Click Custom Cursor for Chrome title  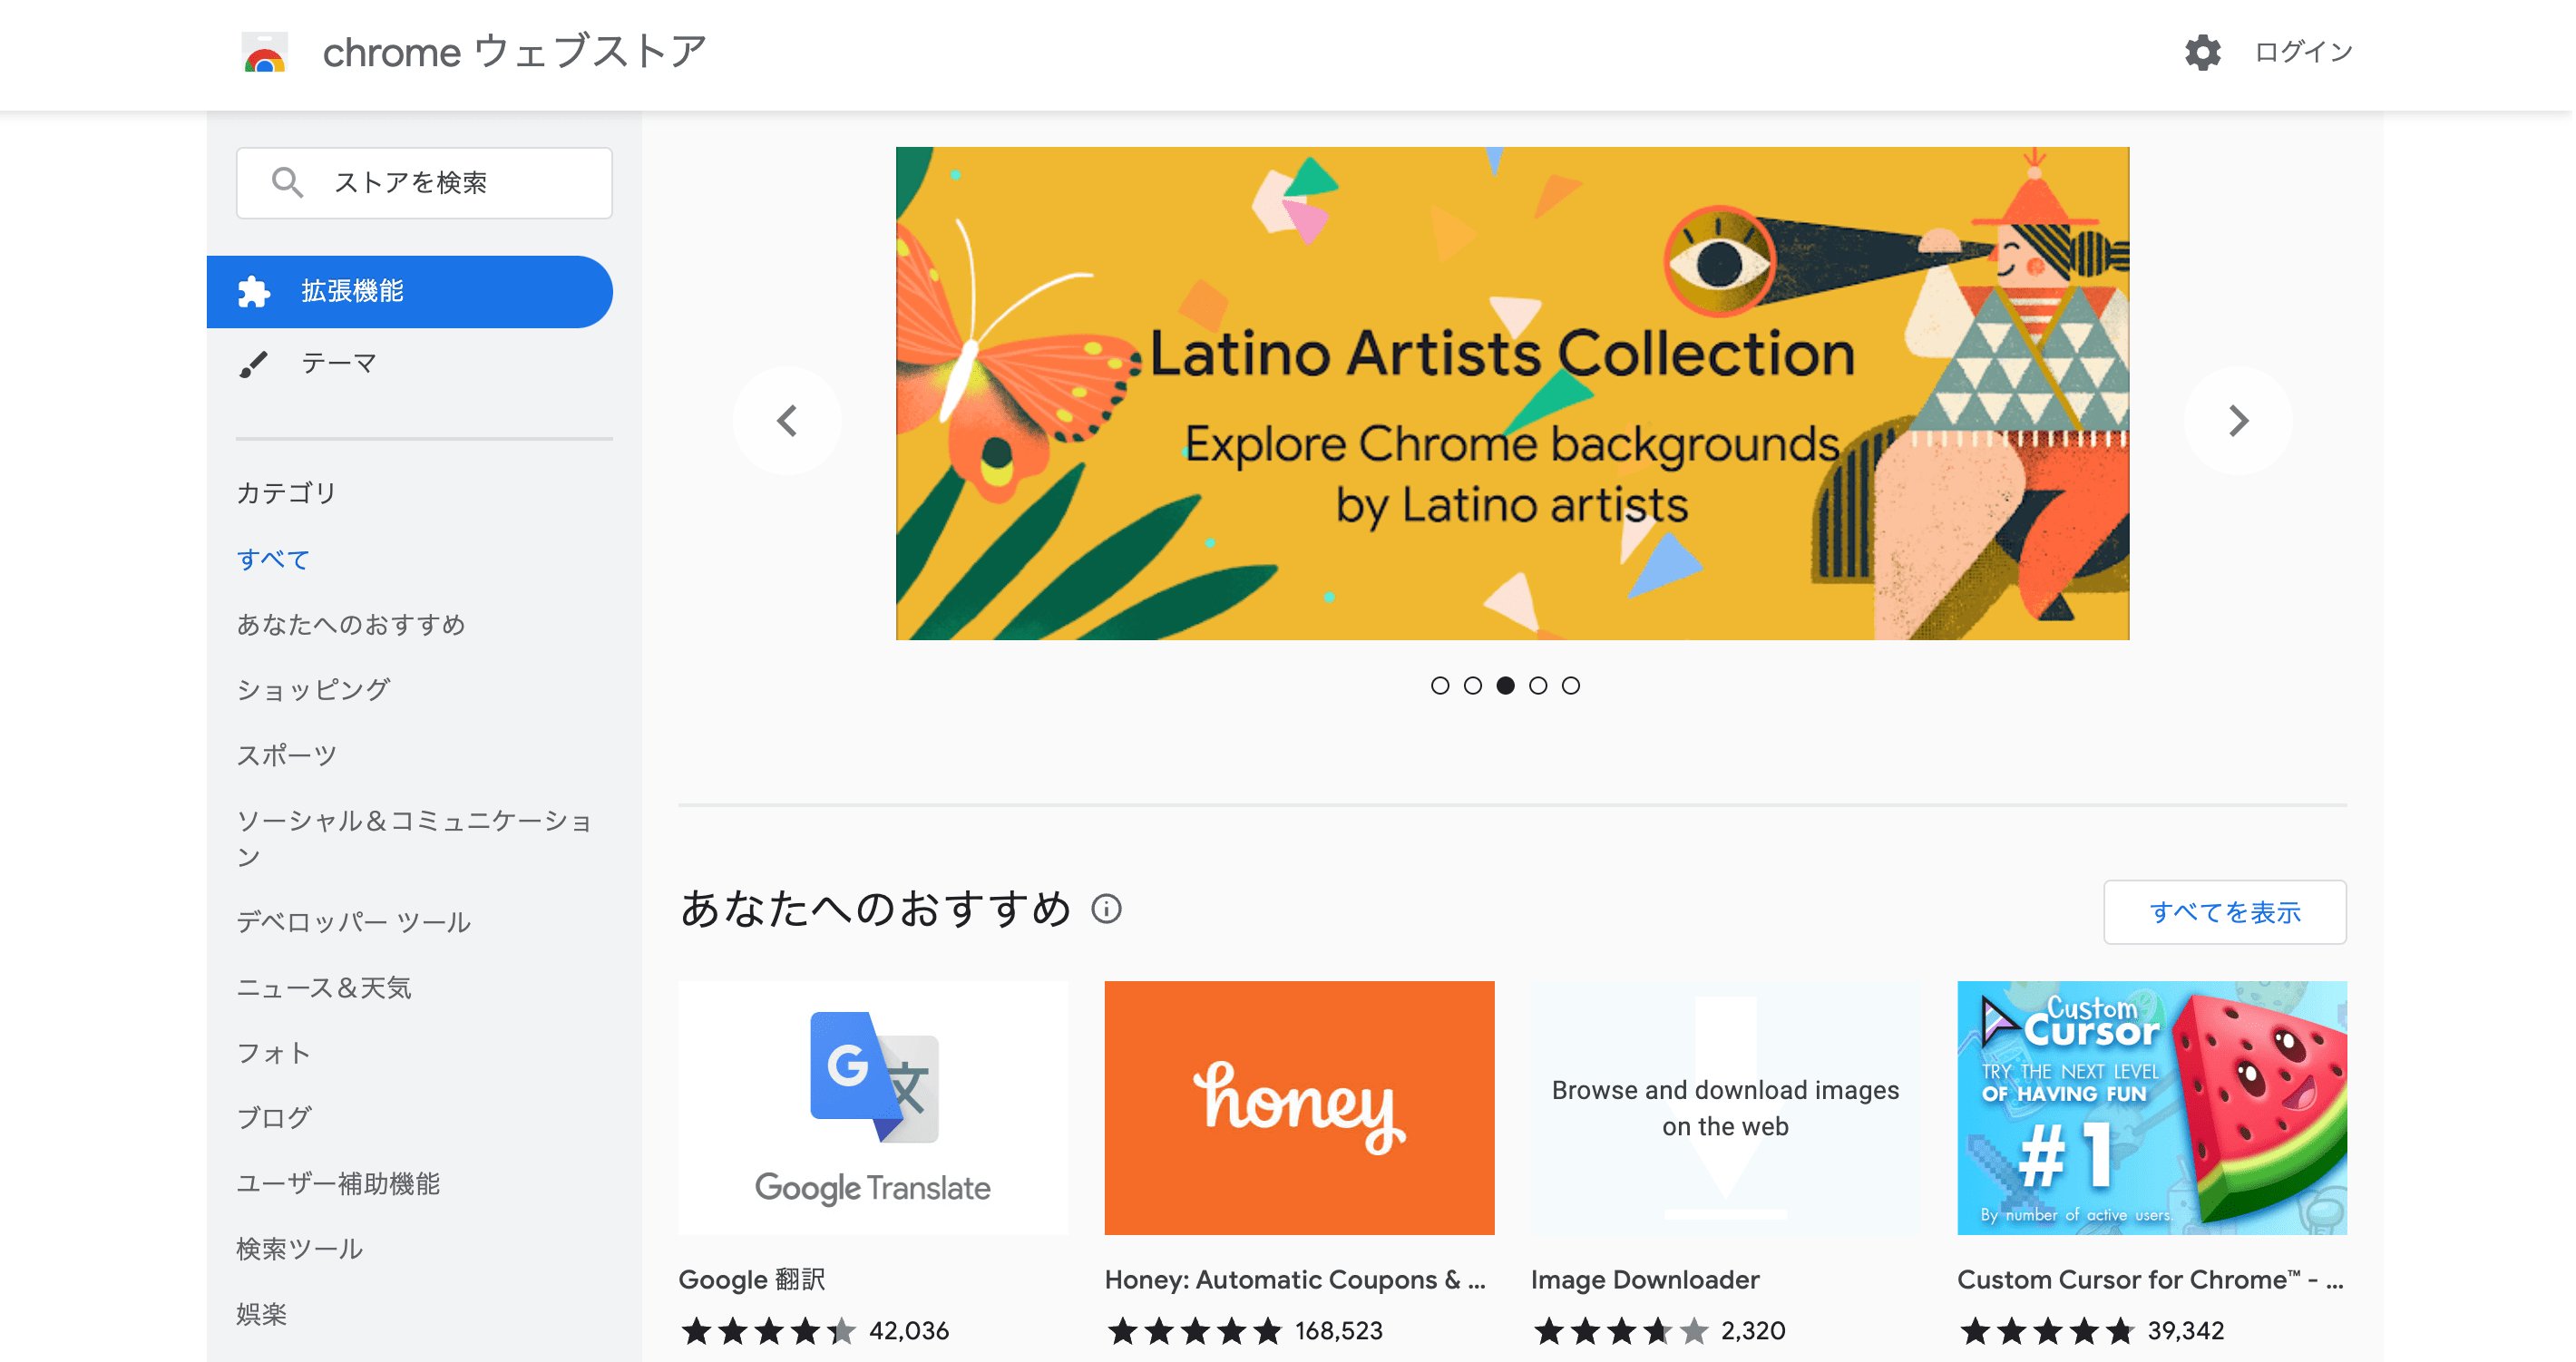point(2150,1280)
